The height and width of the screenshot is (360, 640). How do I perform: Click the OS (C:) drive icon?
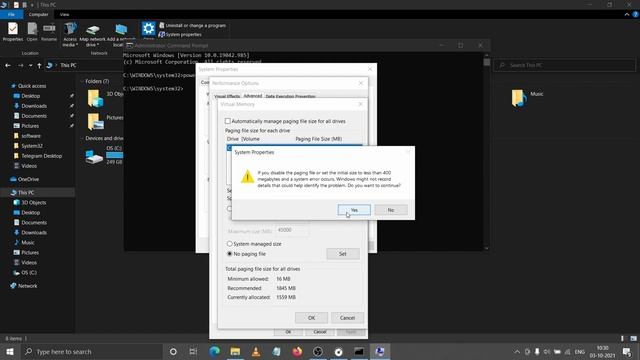pyautogui.click(x=94, y=157)
